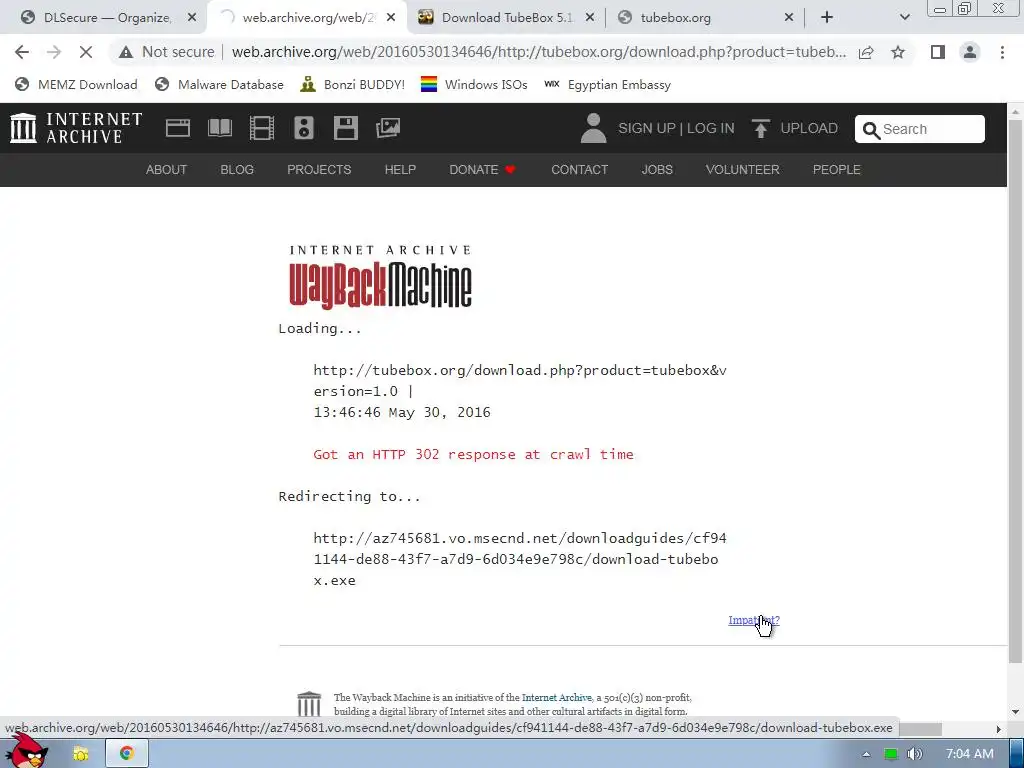
Task: Click the Not secure warning icon
Action: [125, 52]
